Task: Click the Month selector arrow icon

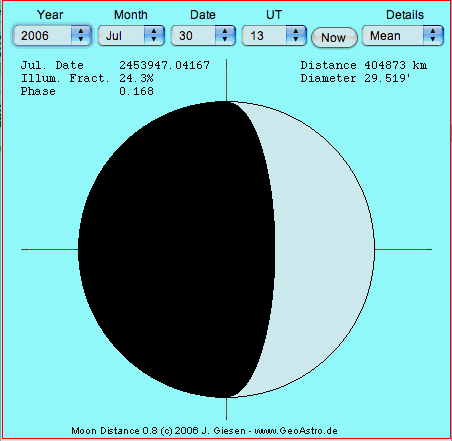Action: tap(154, 35)
